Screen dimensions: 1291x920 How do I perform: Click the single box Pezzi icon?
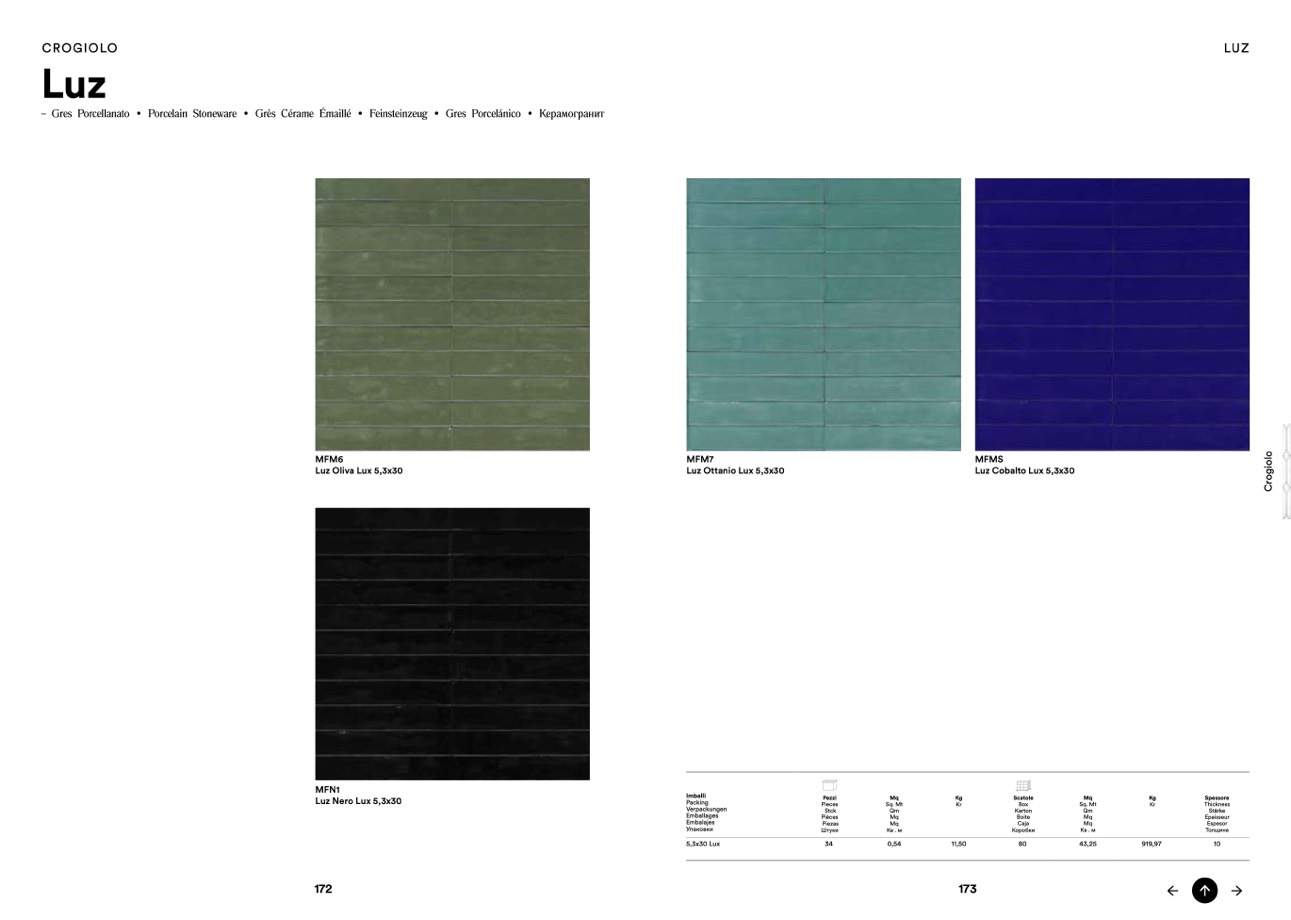[829, 785]
